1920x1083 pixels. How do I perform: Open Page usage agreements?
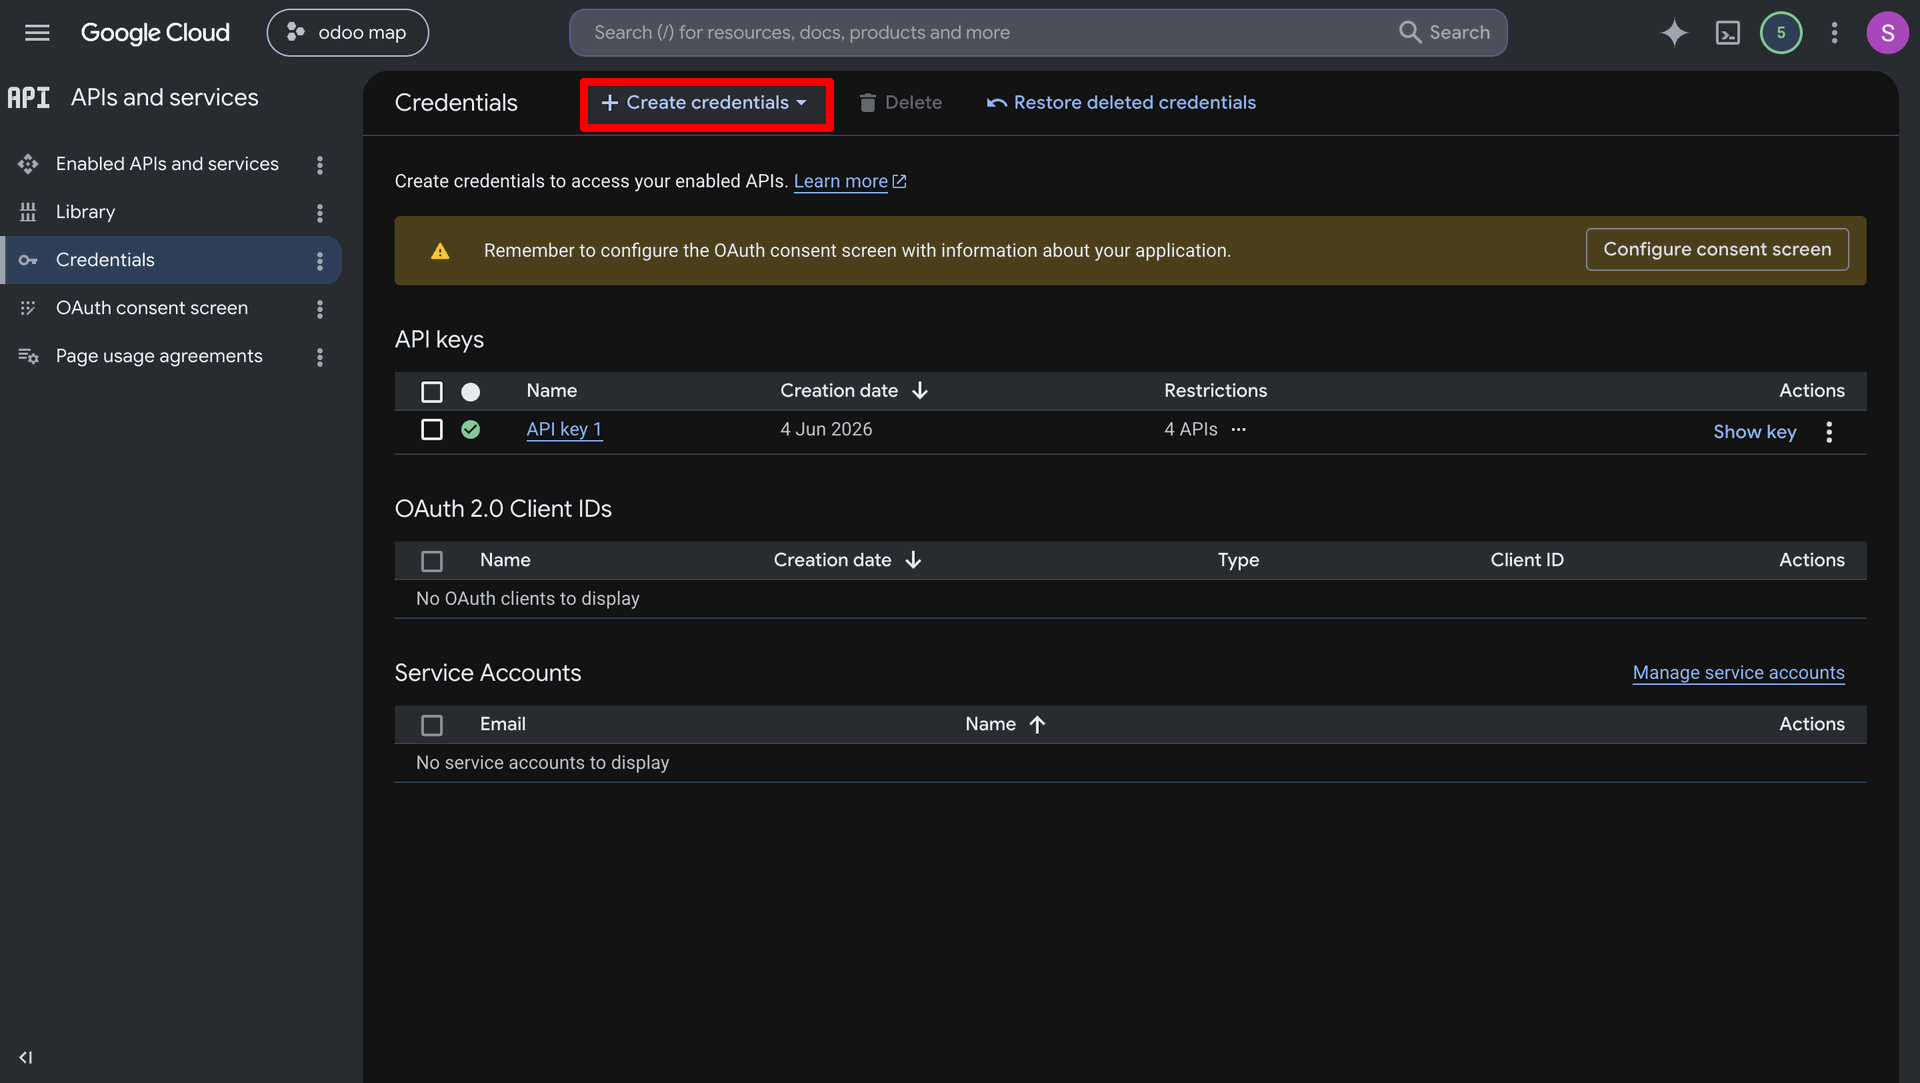159,356
